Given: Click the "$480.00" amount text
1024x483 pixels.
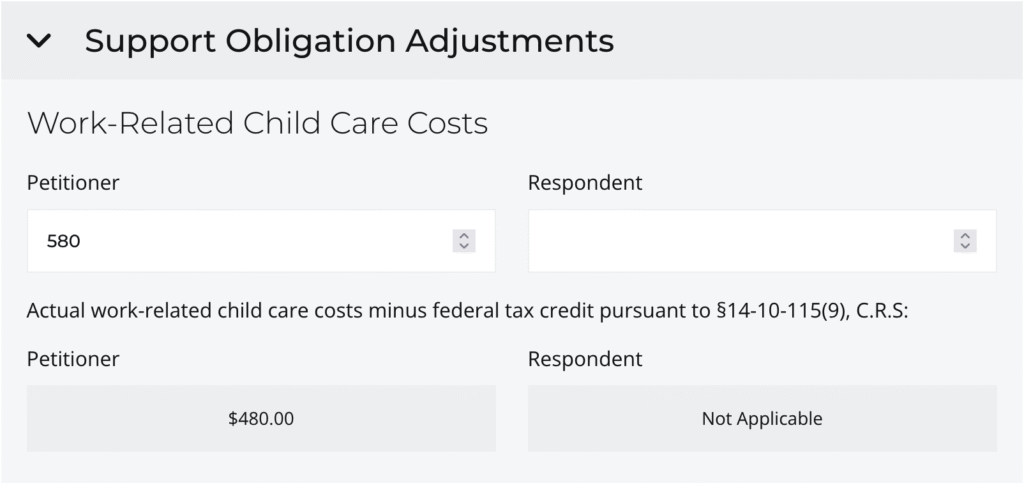Looking at the screenshot, I should pyautogui.click(x=261, y=419).
